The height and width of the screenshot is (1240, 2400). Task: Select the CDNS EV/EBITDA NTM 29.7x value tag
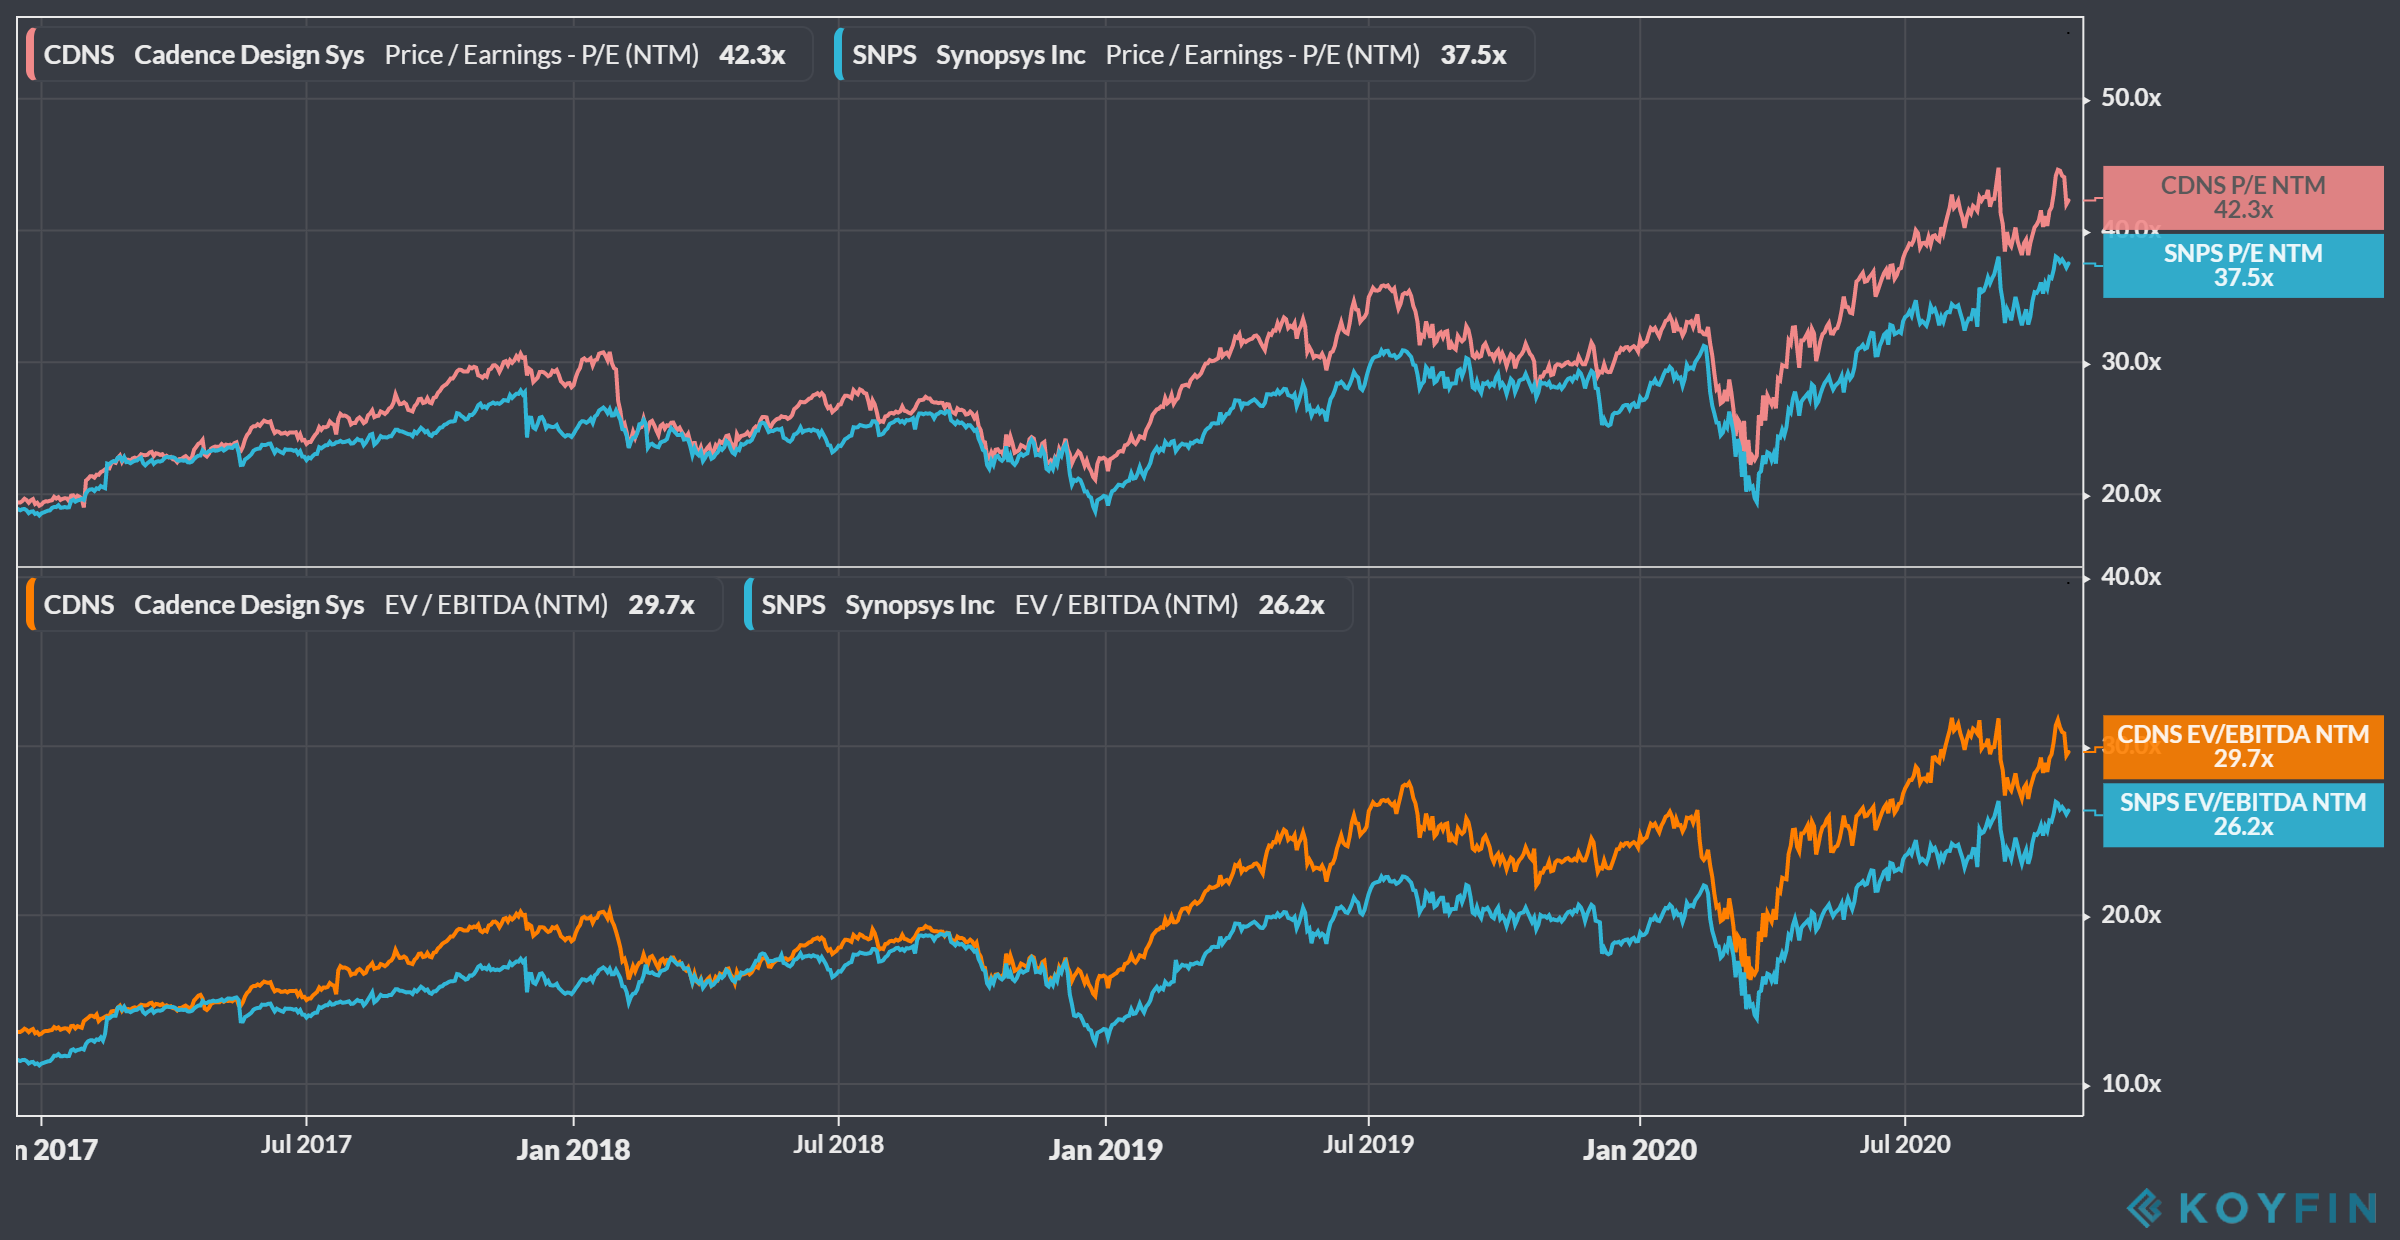(2243, 747)
